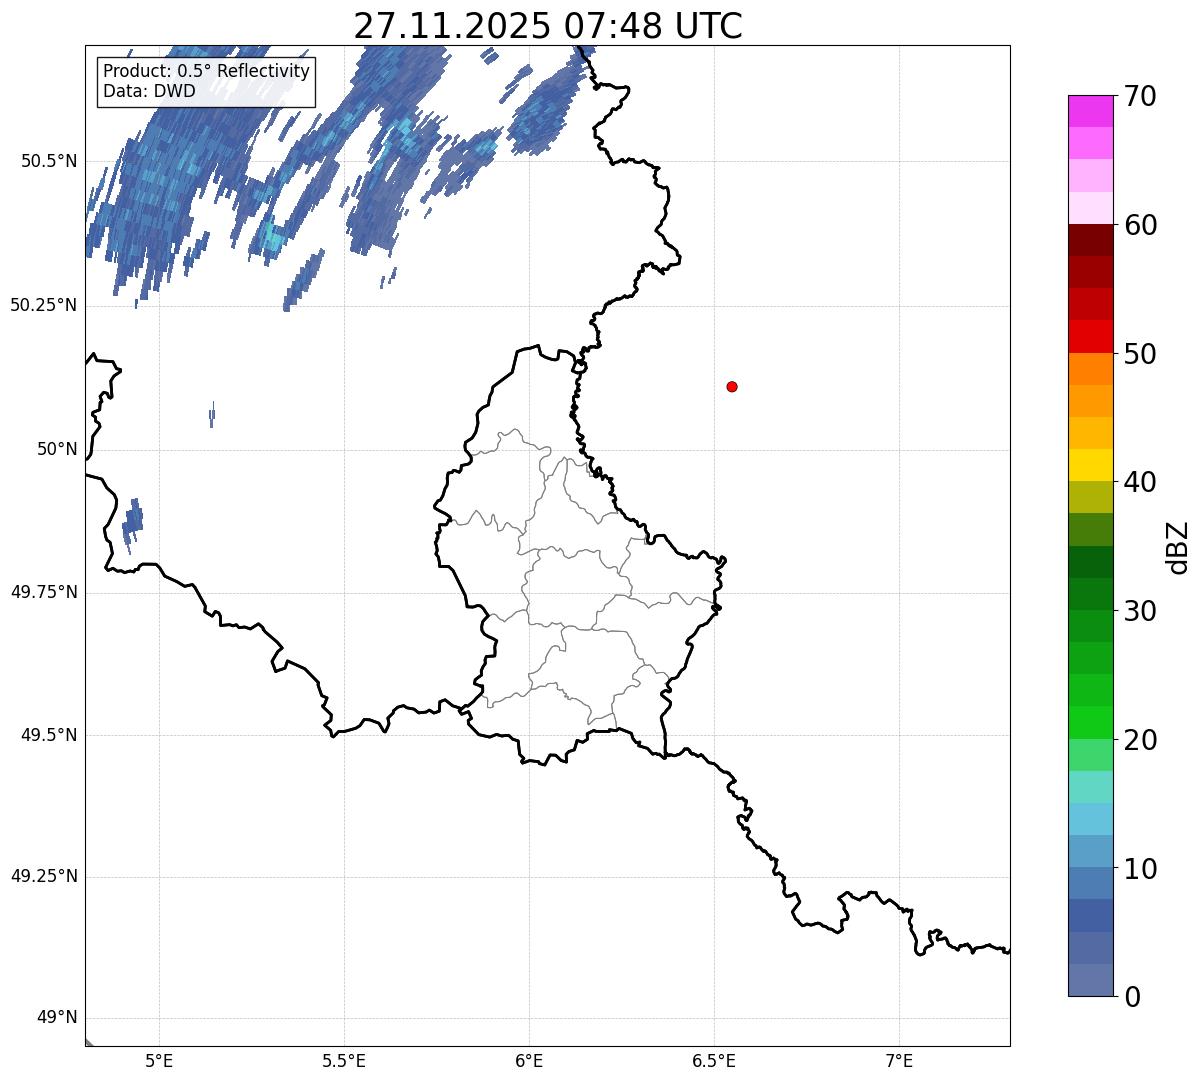Viewport: 1202px width, 1081px height.
Task: Click the 5°E longitude label
Action: [159, 1060]
